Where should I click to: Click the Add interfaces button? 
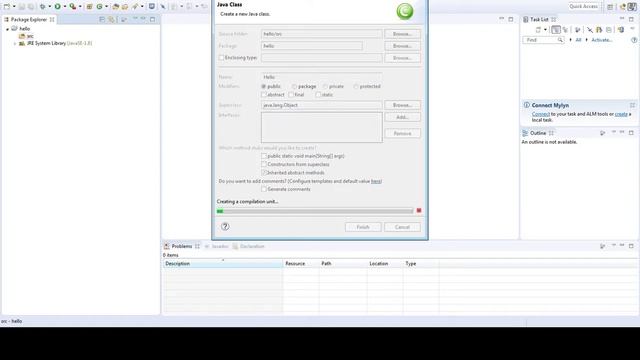(402, 117)
